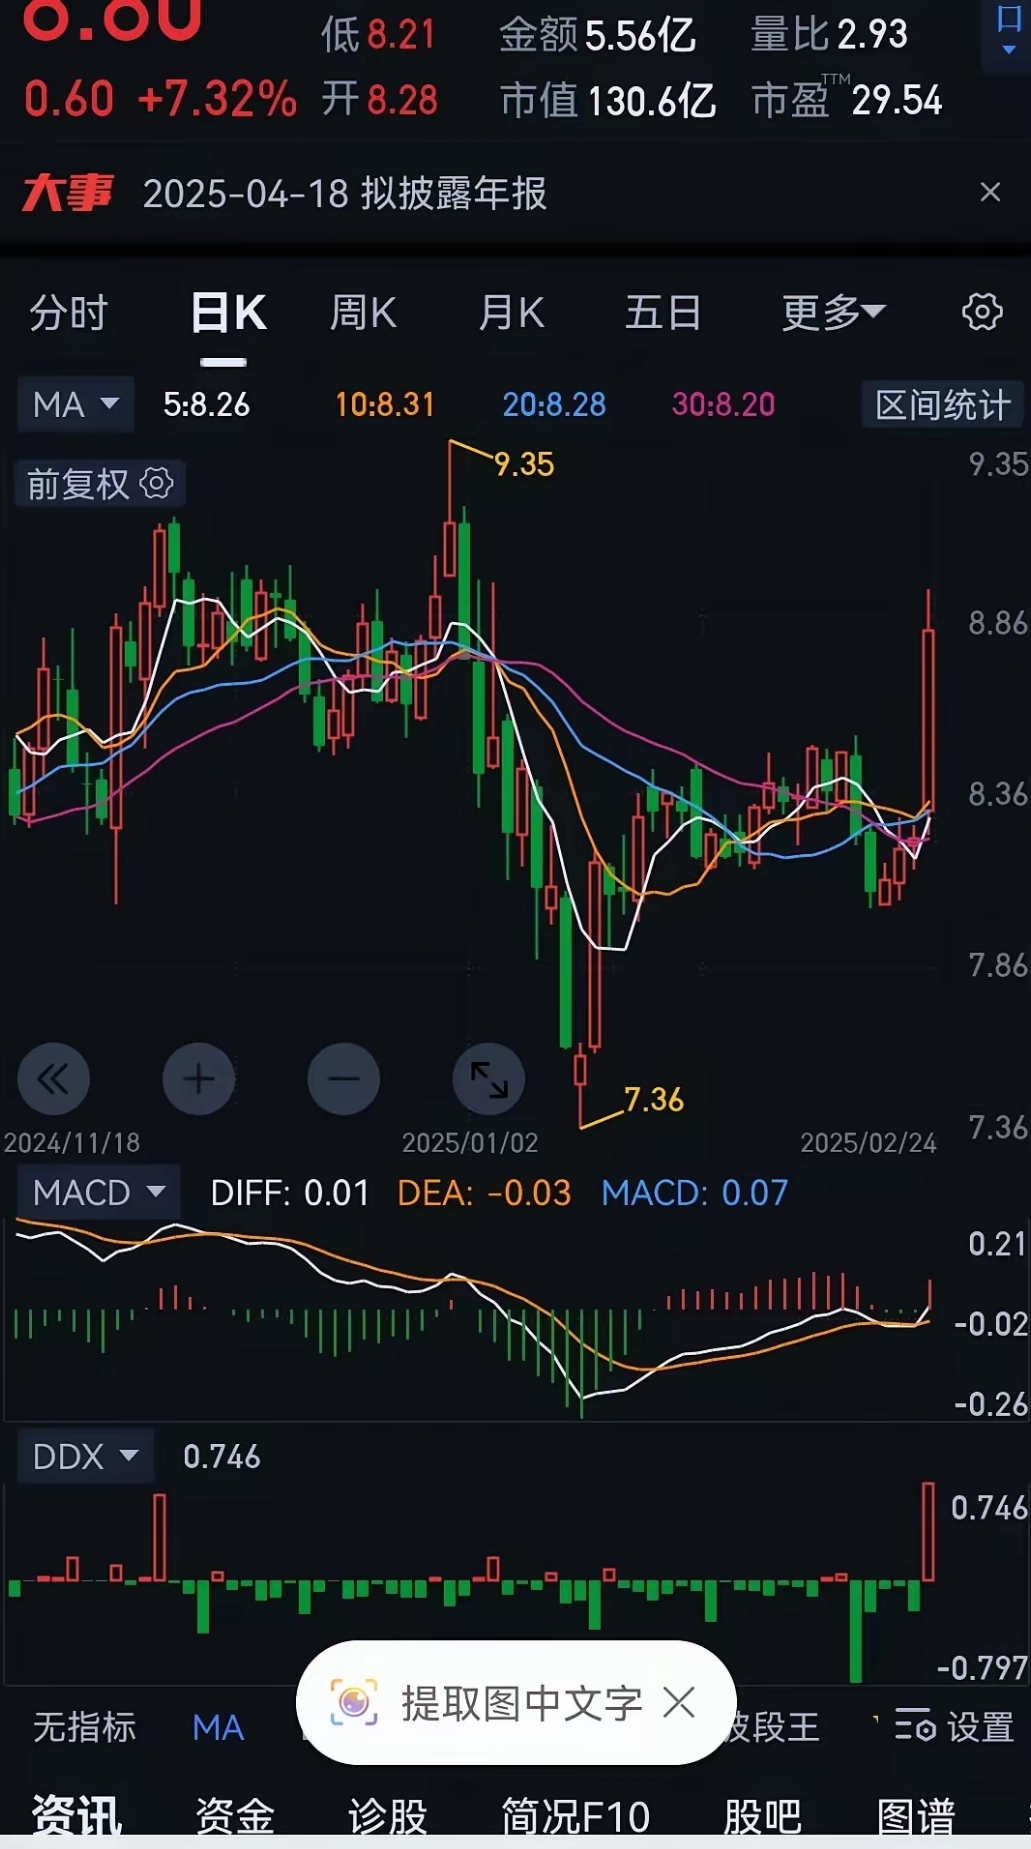Tap the 2025/01/02 date label
The width and height of the screenshot is (1031, 1849).
tap(470, 1142)
